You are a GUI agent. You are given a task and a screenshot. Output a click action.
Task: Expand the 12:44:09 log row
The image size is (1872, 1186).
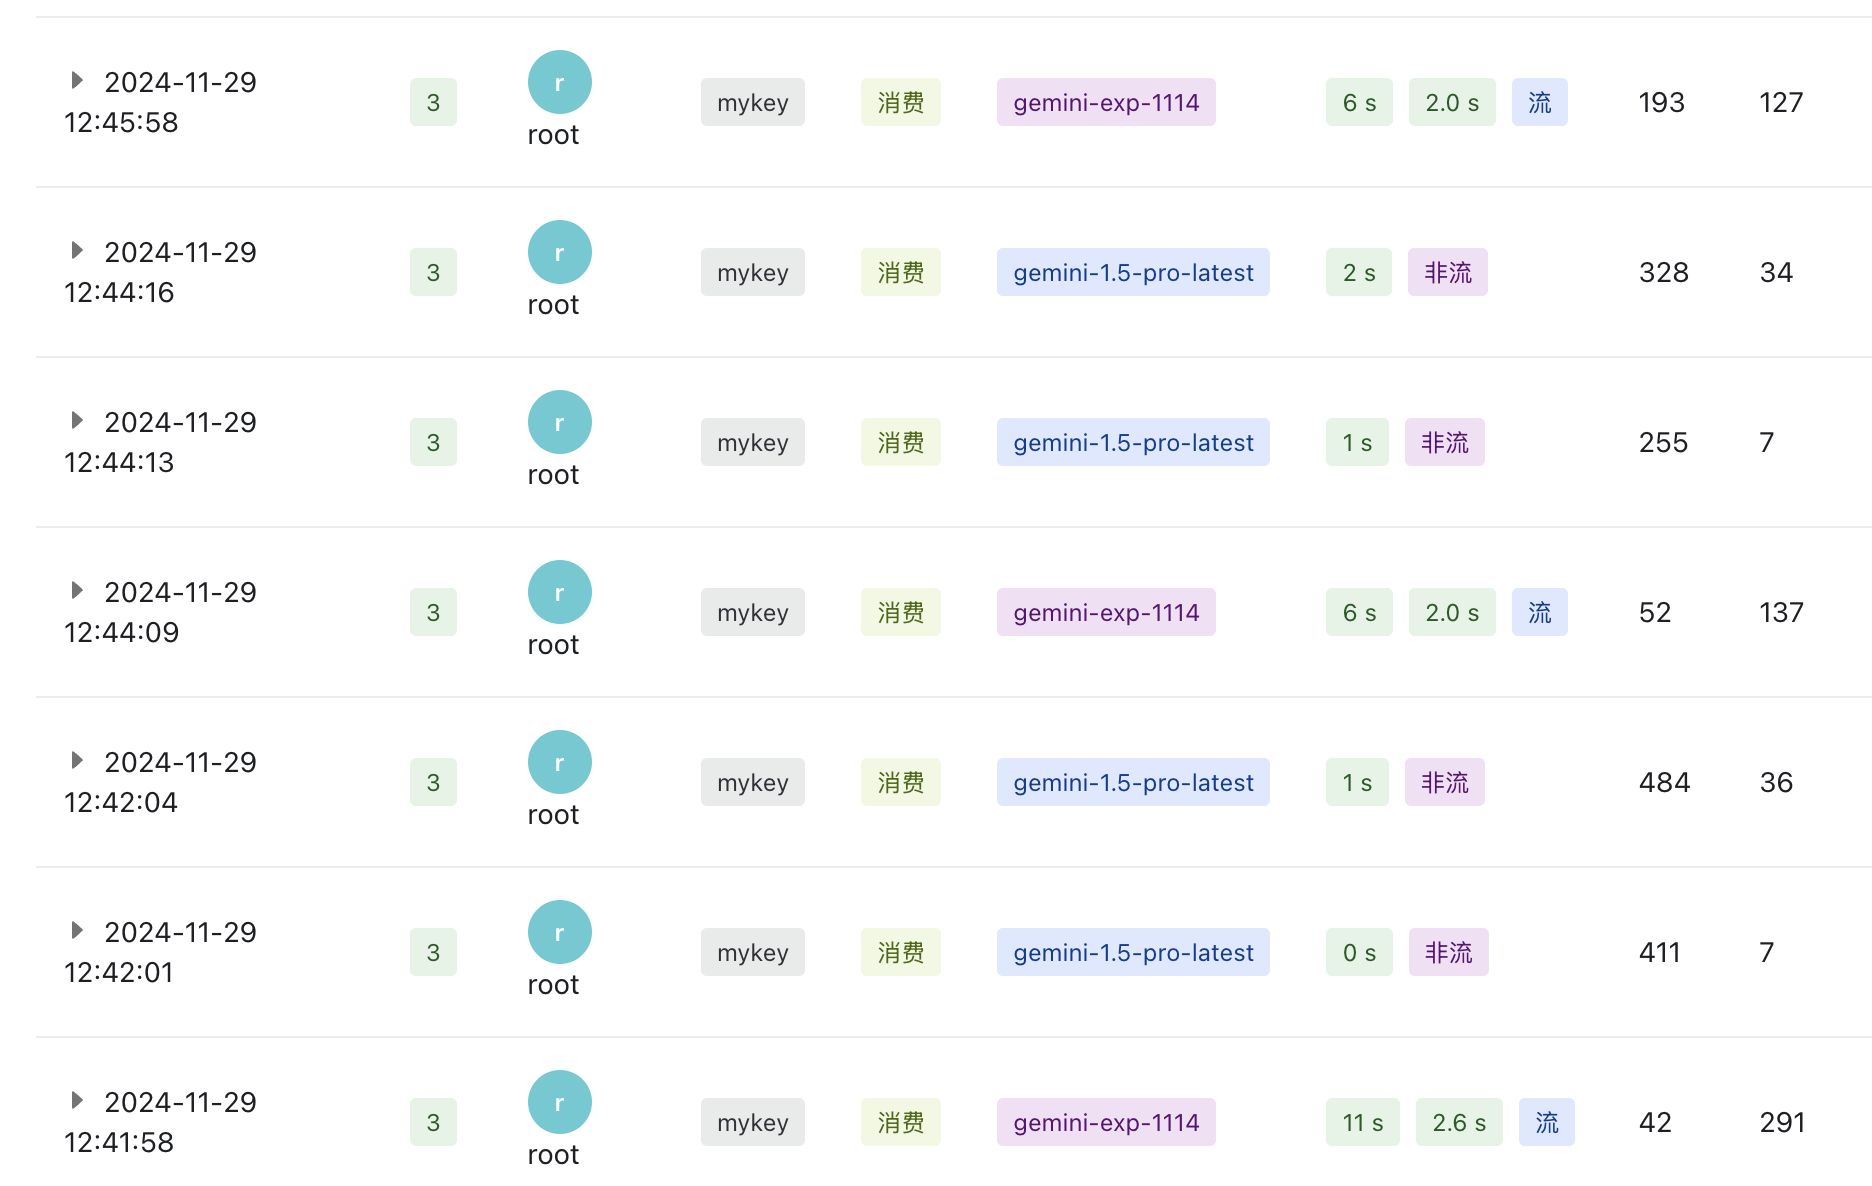(x=77, y=590)
